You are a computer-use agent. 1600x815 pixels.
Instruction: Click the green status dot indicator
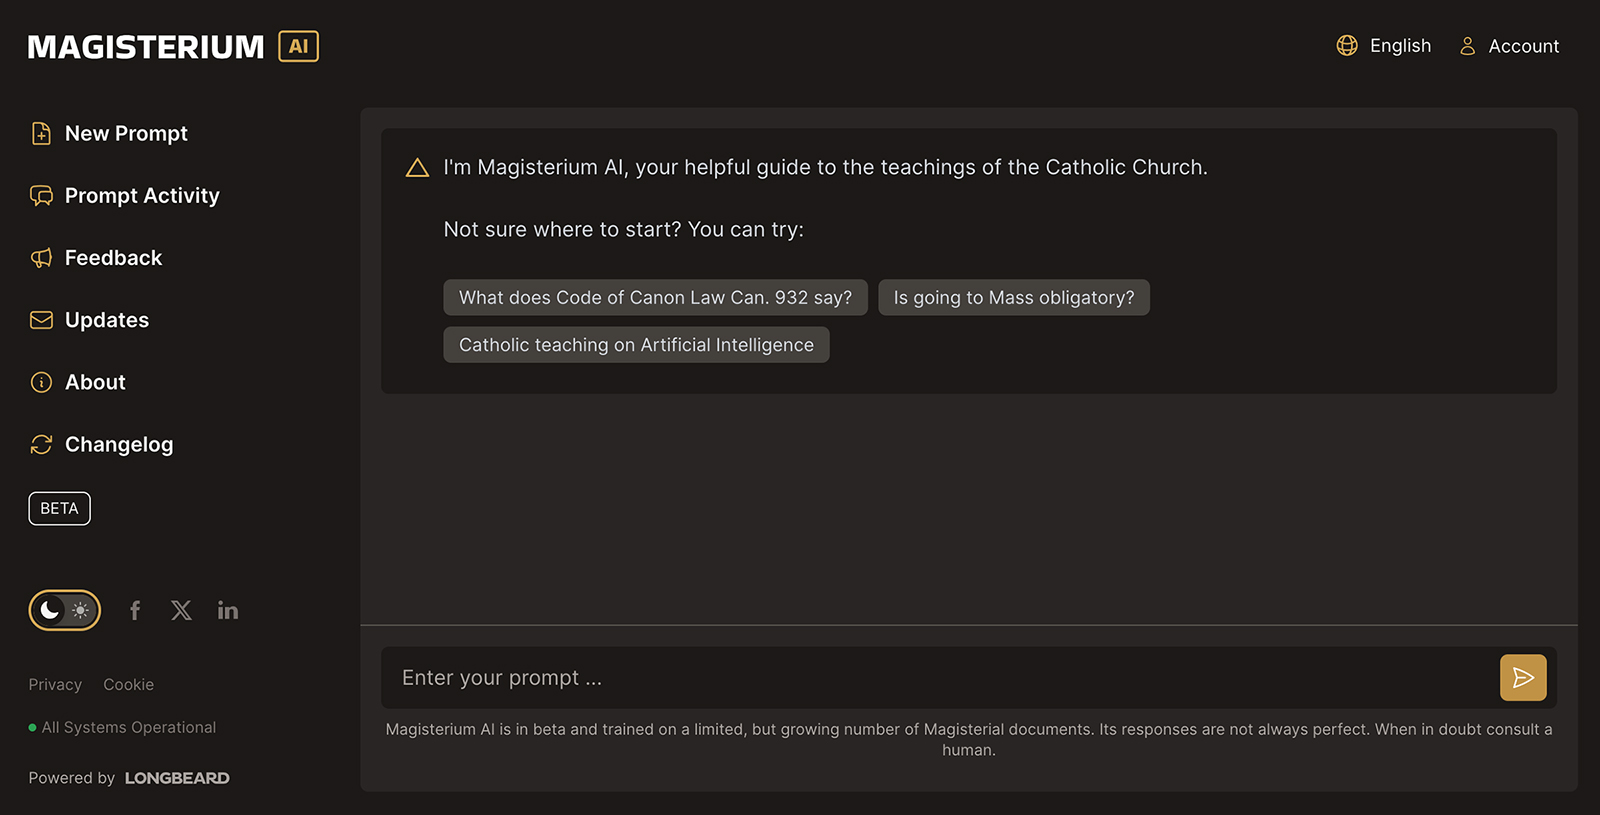(32, 728)
